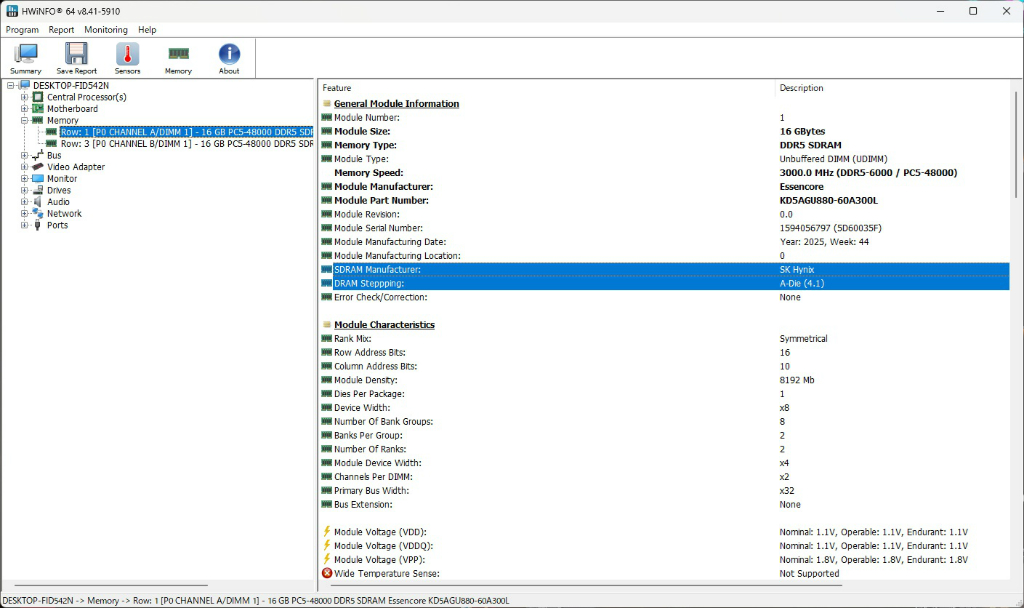Click the Memory Speed row

[x=665, y=173]
